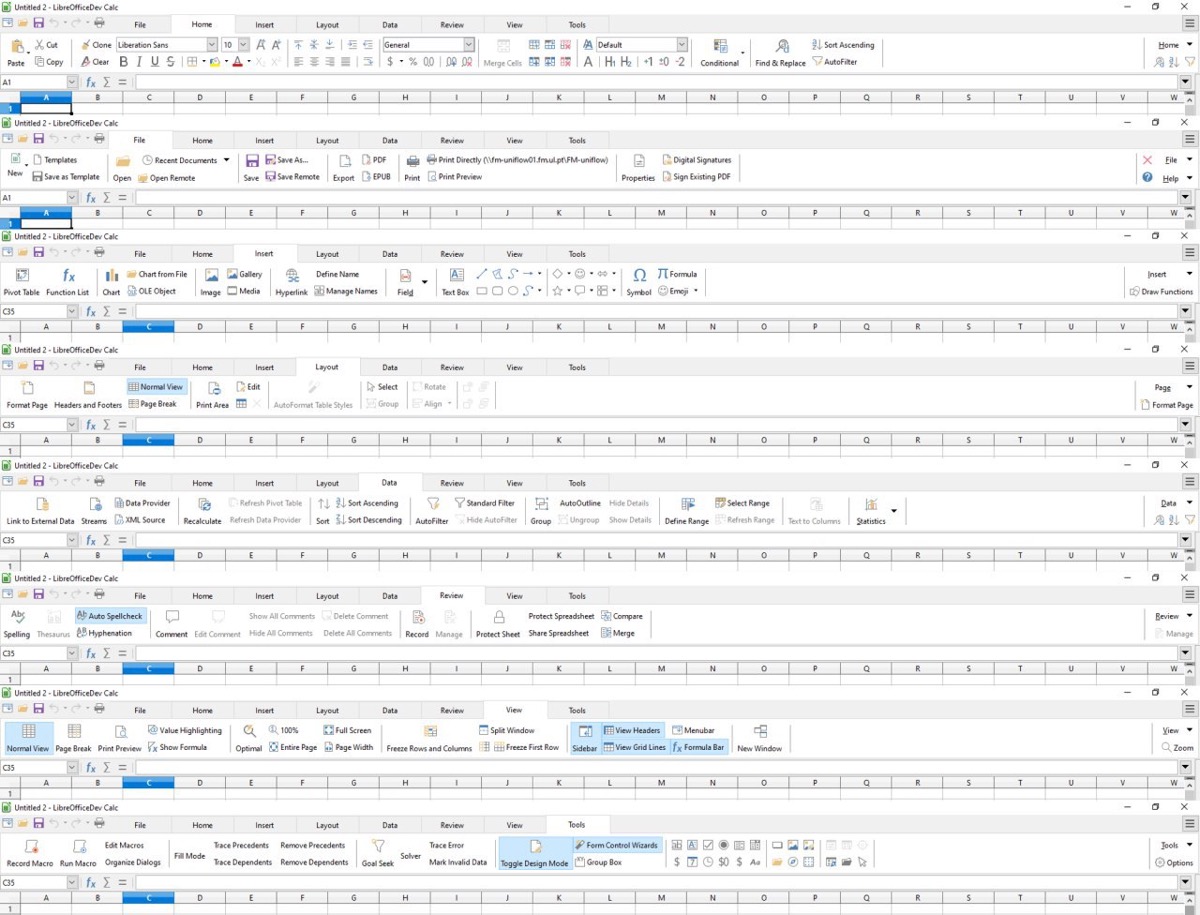
Task: Toggle Design Mode in Tools ribbon
Action: click(x=535, y=853)
